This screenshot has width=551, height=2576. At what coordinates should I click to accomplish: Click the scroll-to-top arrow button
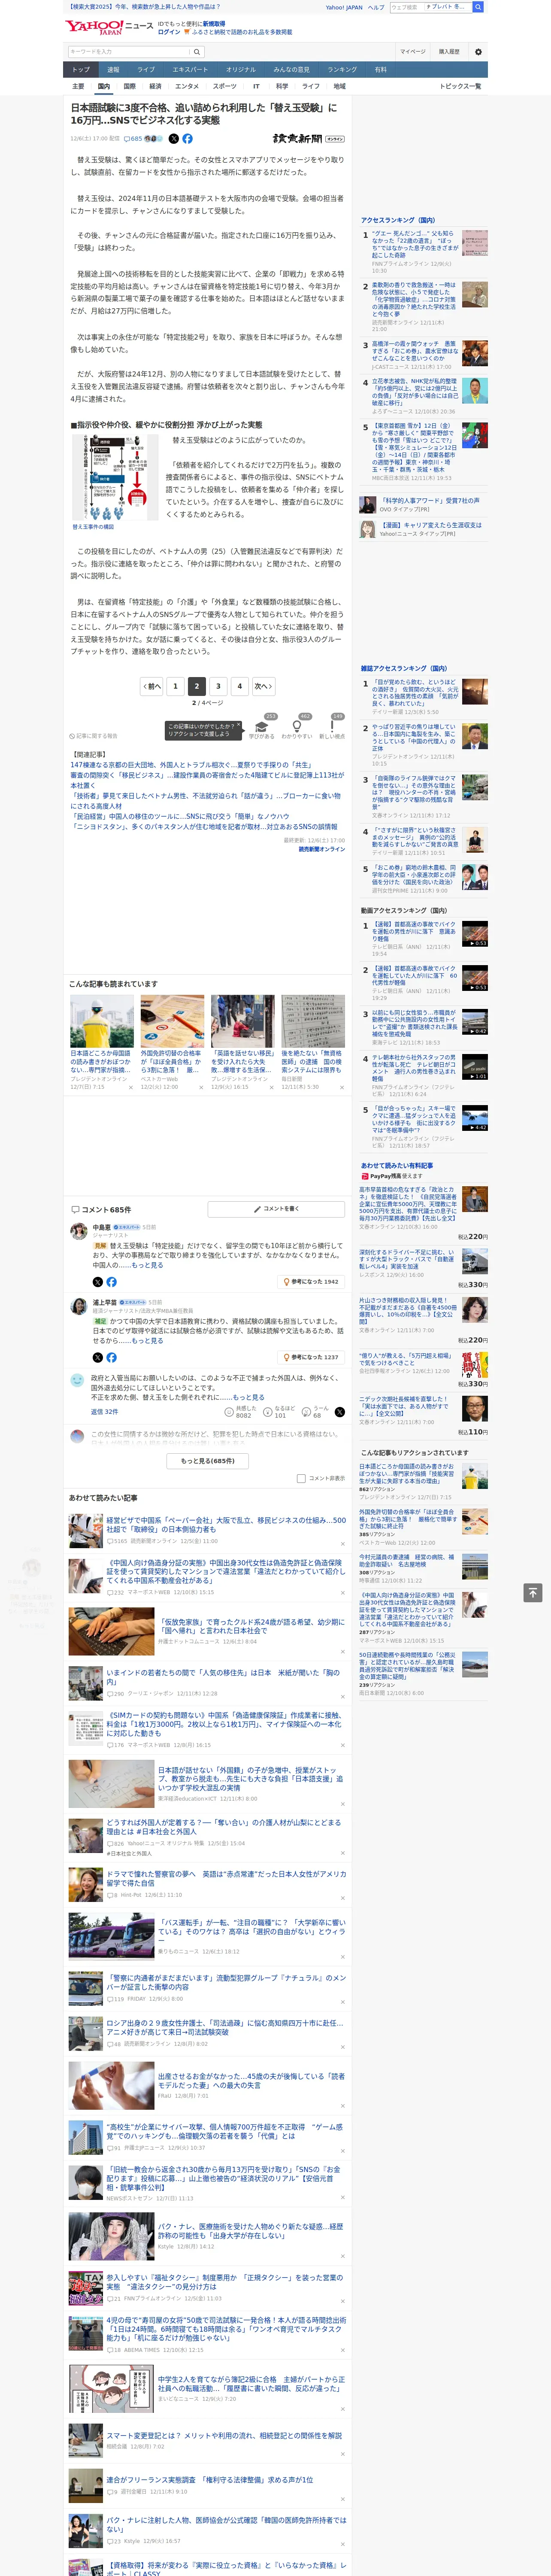click(533, 1592)
